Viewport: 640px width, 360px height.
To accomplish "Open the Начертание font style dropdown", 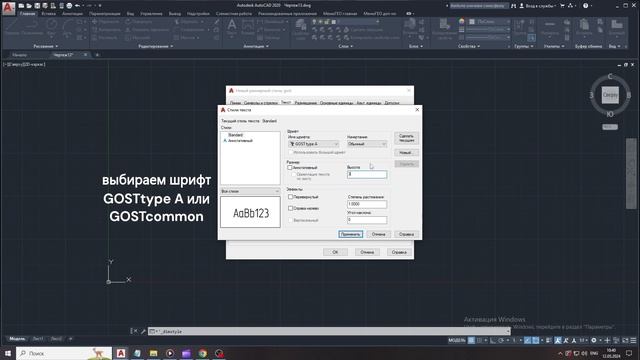I will (x=367, y=144).
